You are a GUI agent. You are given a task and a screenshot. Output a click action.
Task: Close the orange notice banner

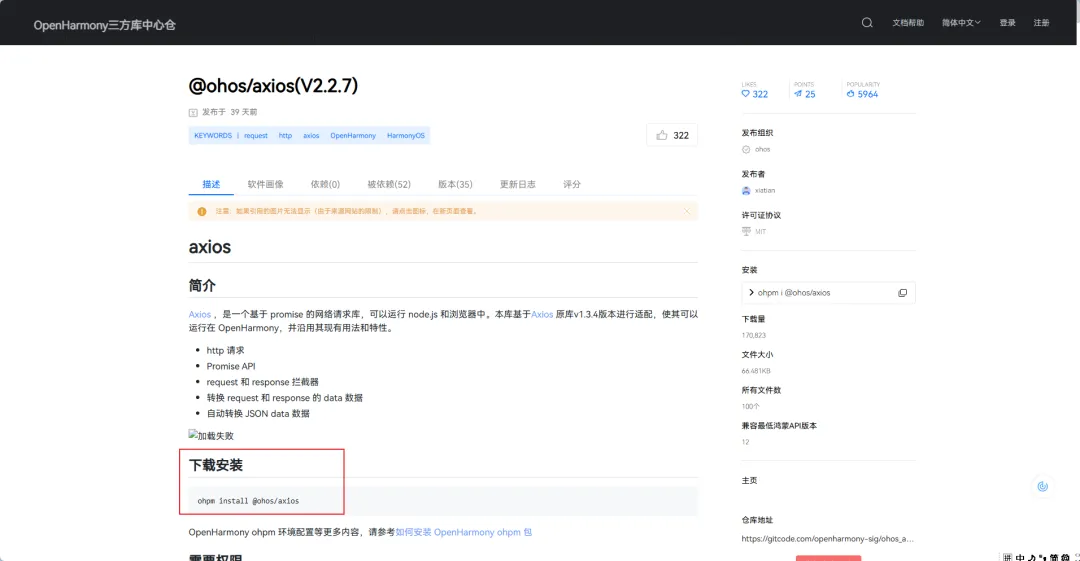[x=687, y=211]
